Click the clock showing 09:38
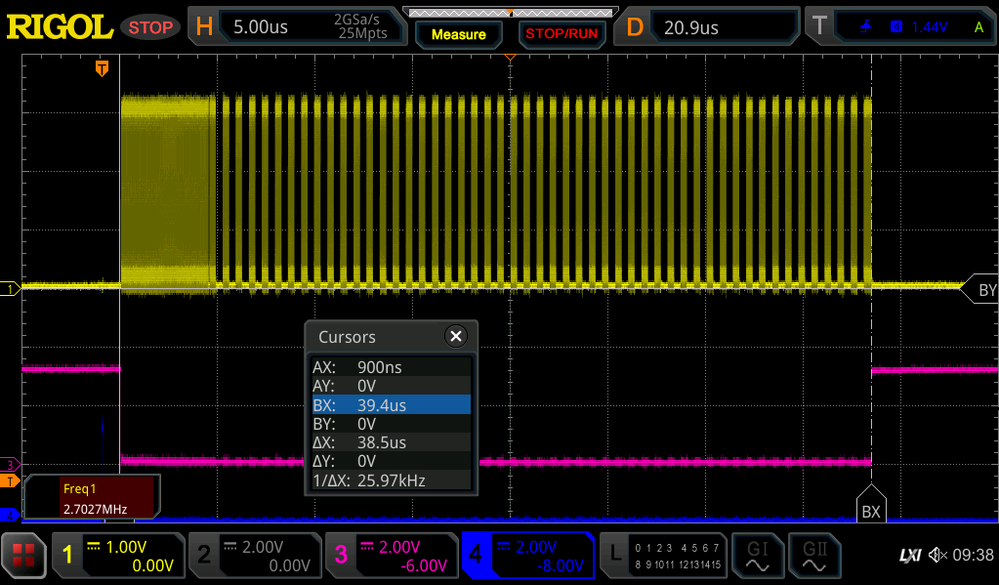Screen dimensions: 999x585 [x=973, y=555]
